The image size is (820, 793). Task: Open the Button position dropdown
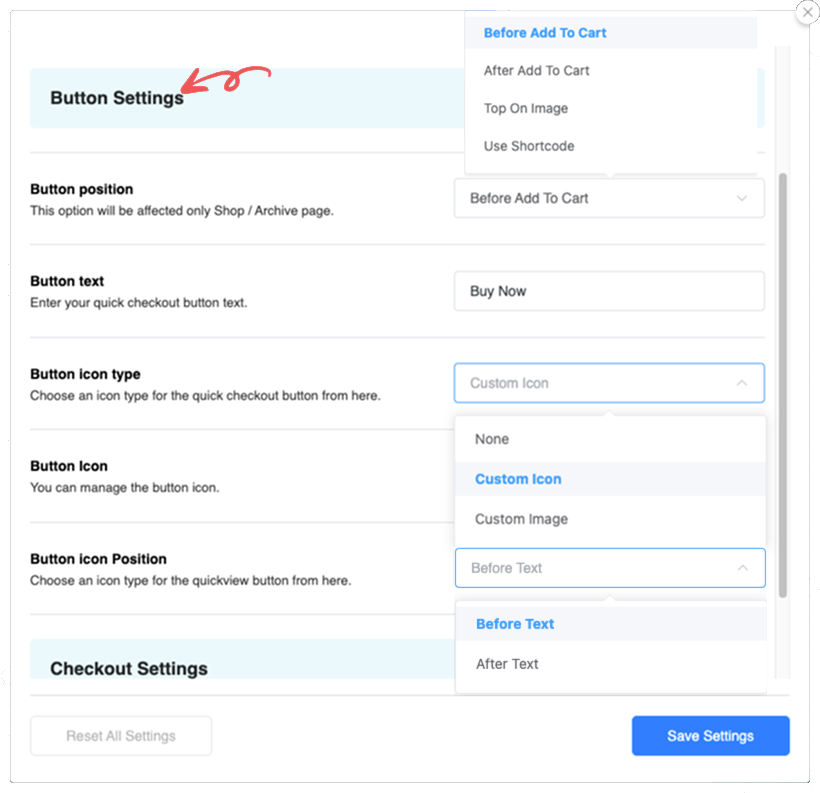[x=609, y=198]
